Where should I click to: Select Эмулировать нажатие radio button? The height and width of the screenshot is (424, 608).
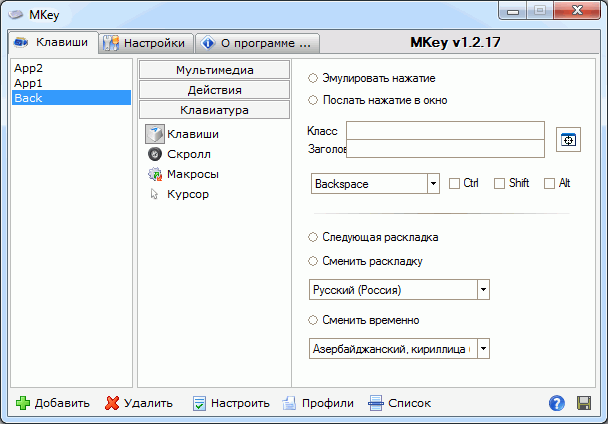pos(313,78)
